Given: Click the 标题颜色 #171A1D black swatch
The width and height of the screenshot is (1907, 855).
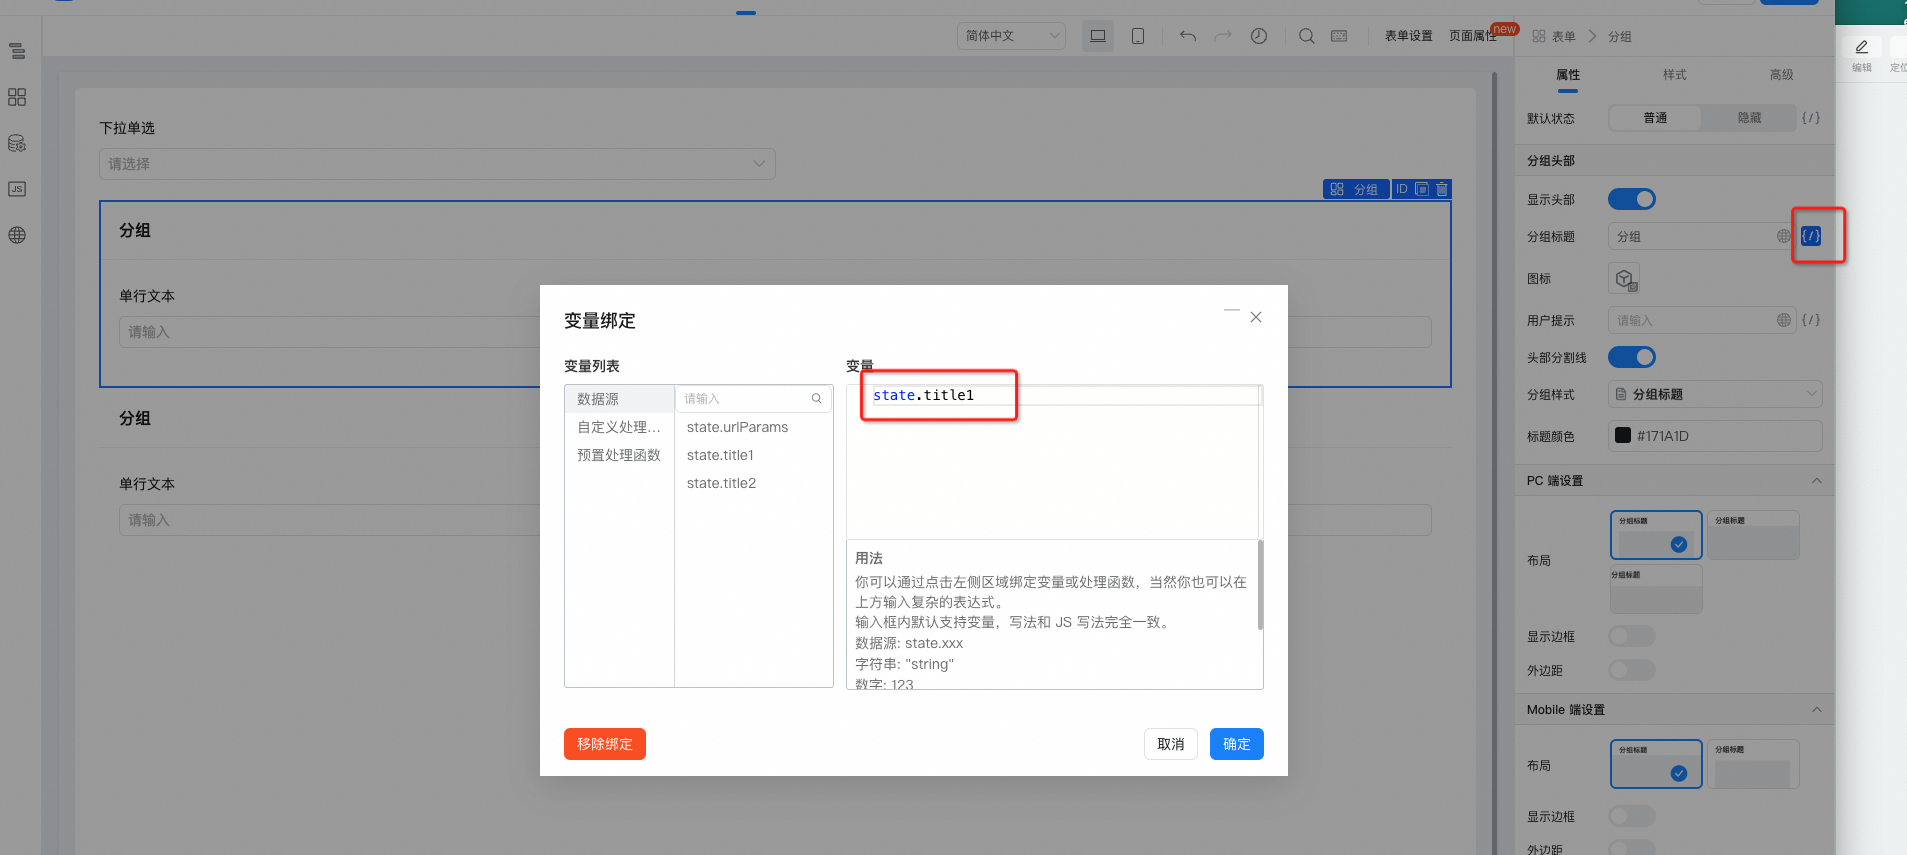Looking at the screenshot, I should (x=1623, y=436).
